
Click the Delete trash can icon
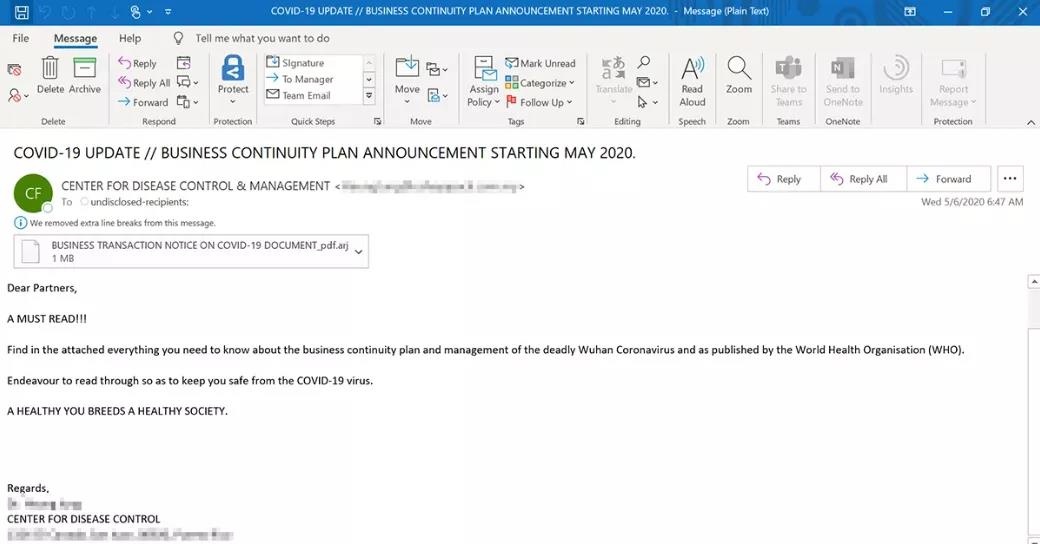[50, 69]
